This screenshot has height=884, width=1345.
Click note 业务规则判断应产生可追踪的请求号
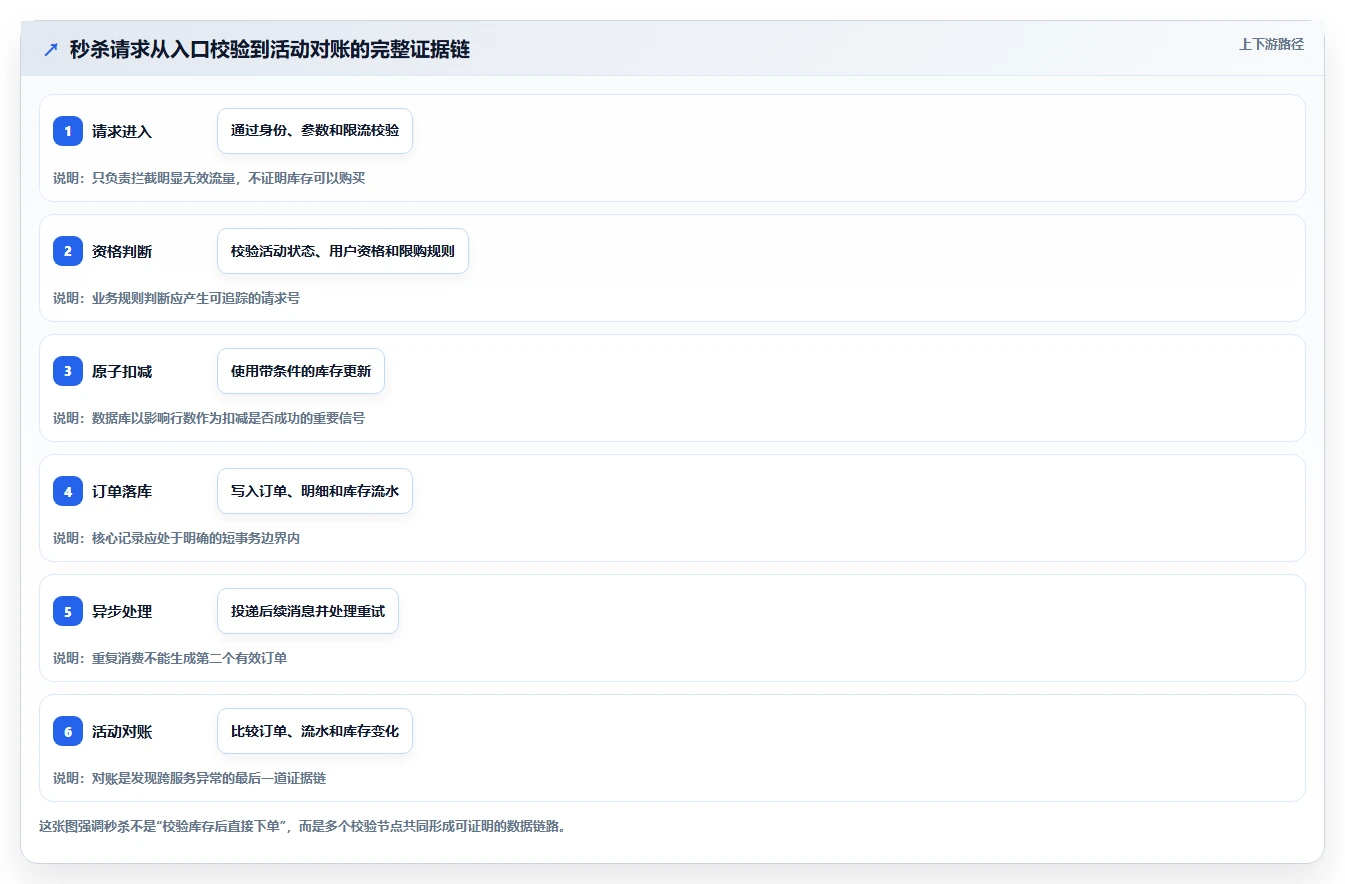196,298
